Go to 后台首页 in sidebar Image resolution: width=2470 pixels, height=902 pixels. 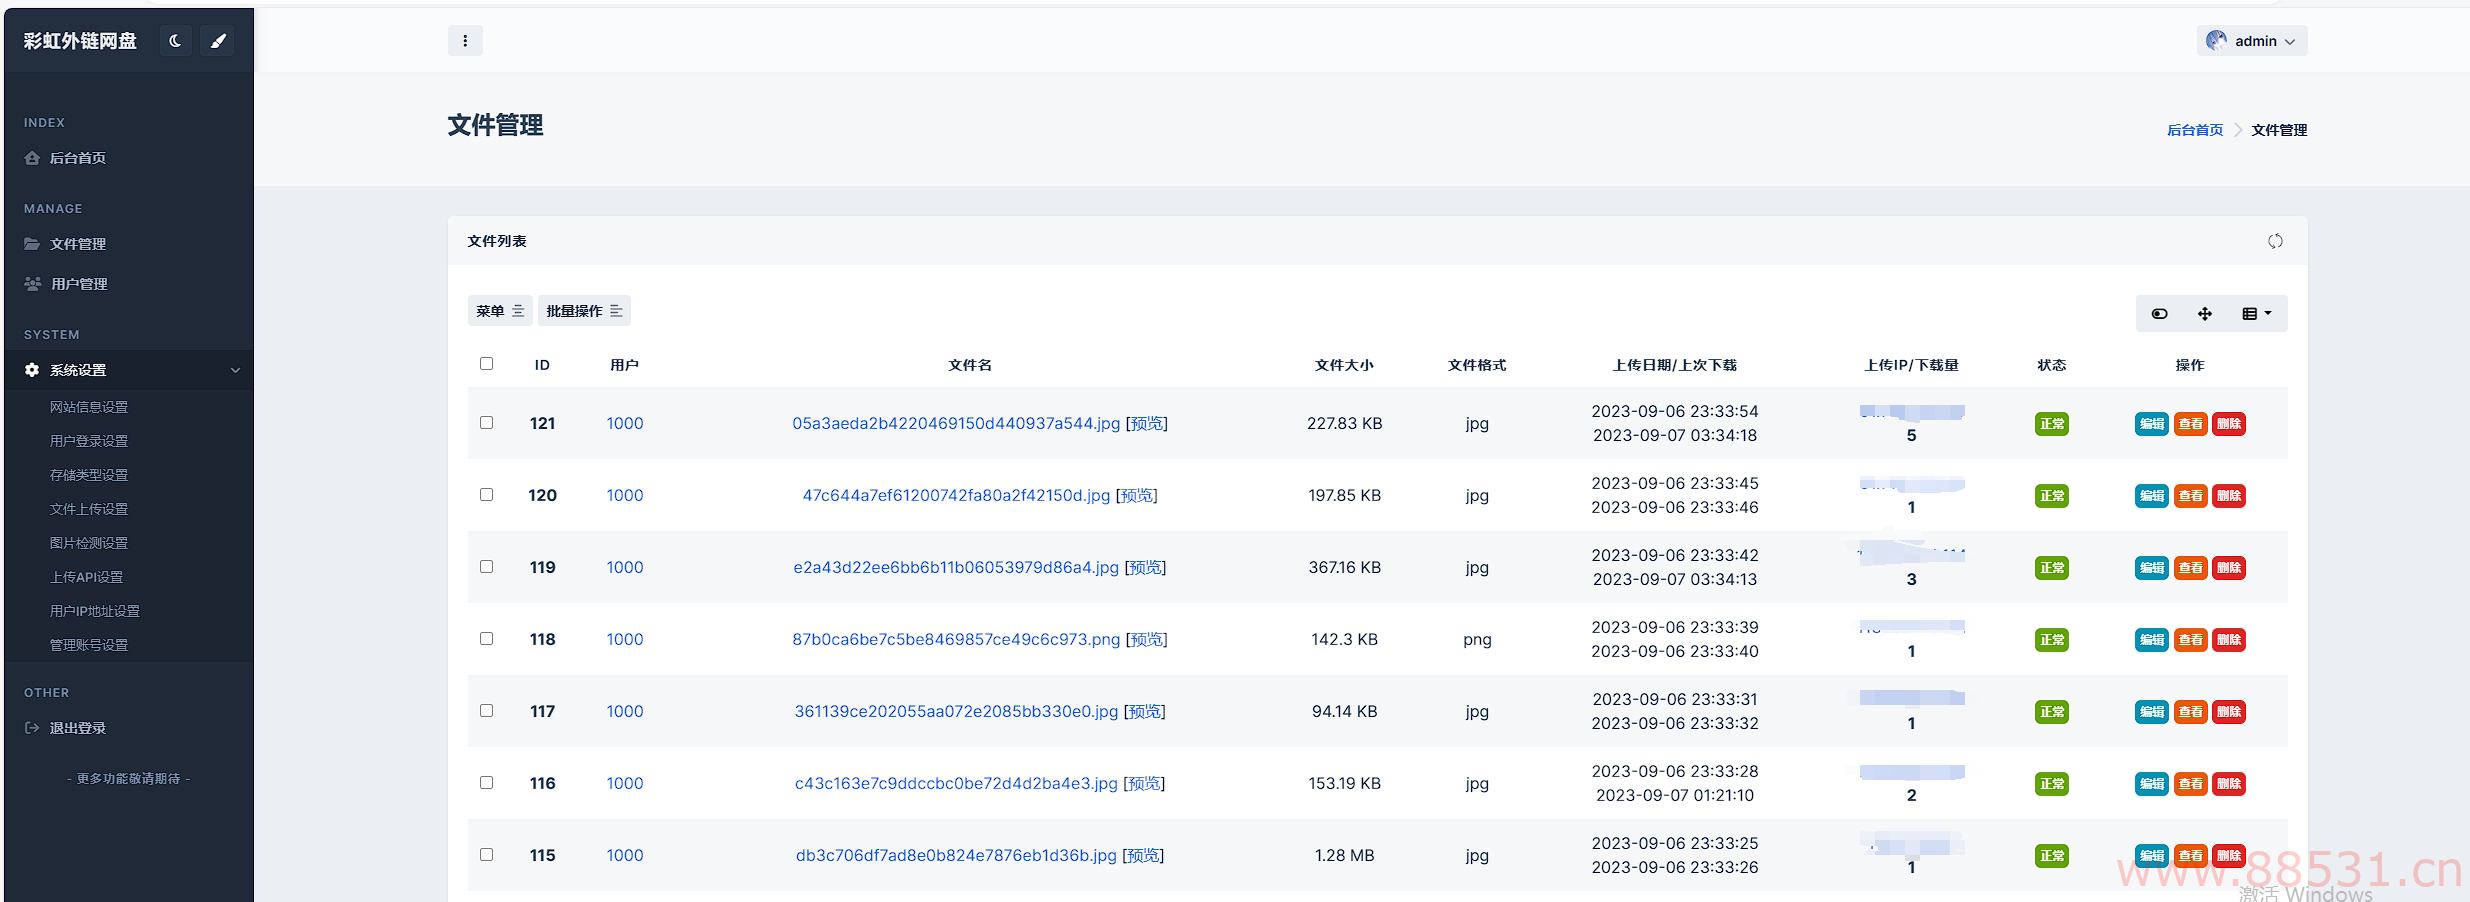pyautogui.click(x=78, y=158)
